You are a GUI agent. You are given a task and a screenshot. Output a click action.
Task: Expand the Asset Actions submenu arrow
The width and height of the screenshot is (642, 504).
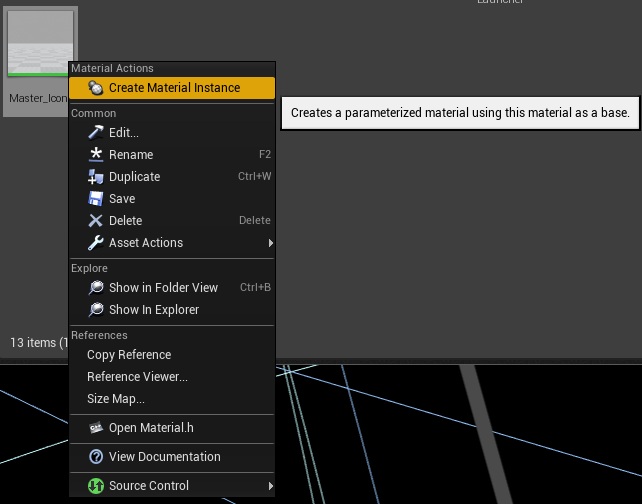(x=270, y=243)
